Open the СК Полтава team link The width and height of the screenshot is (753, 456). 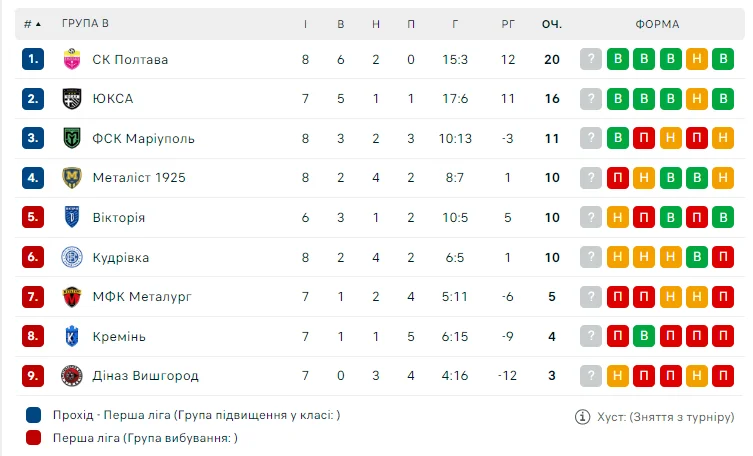click(x=130, y=59)
